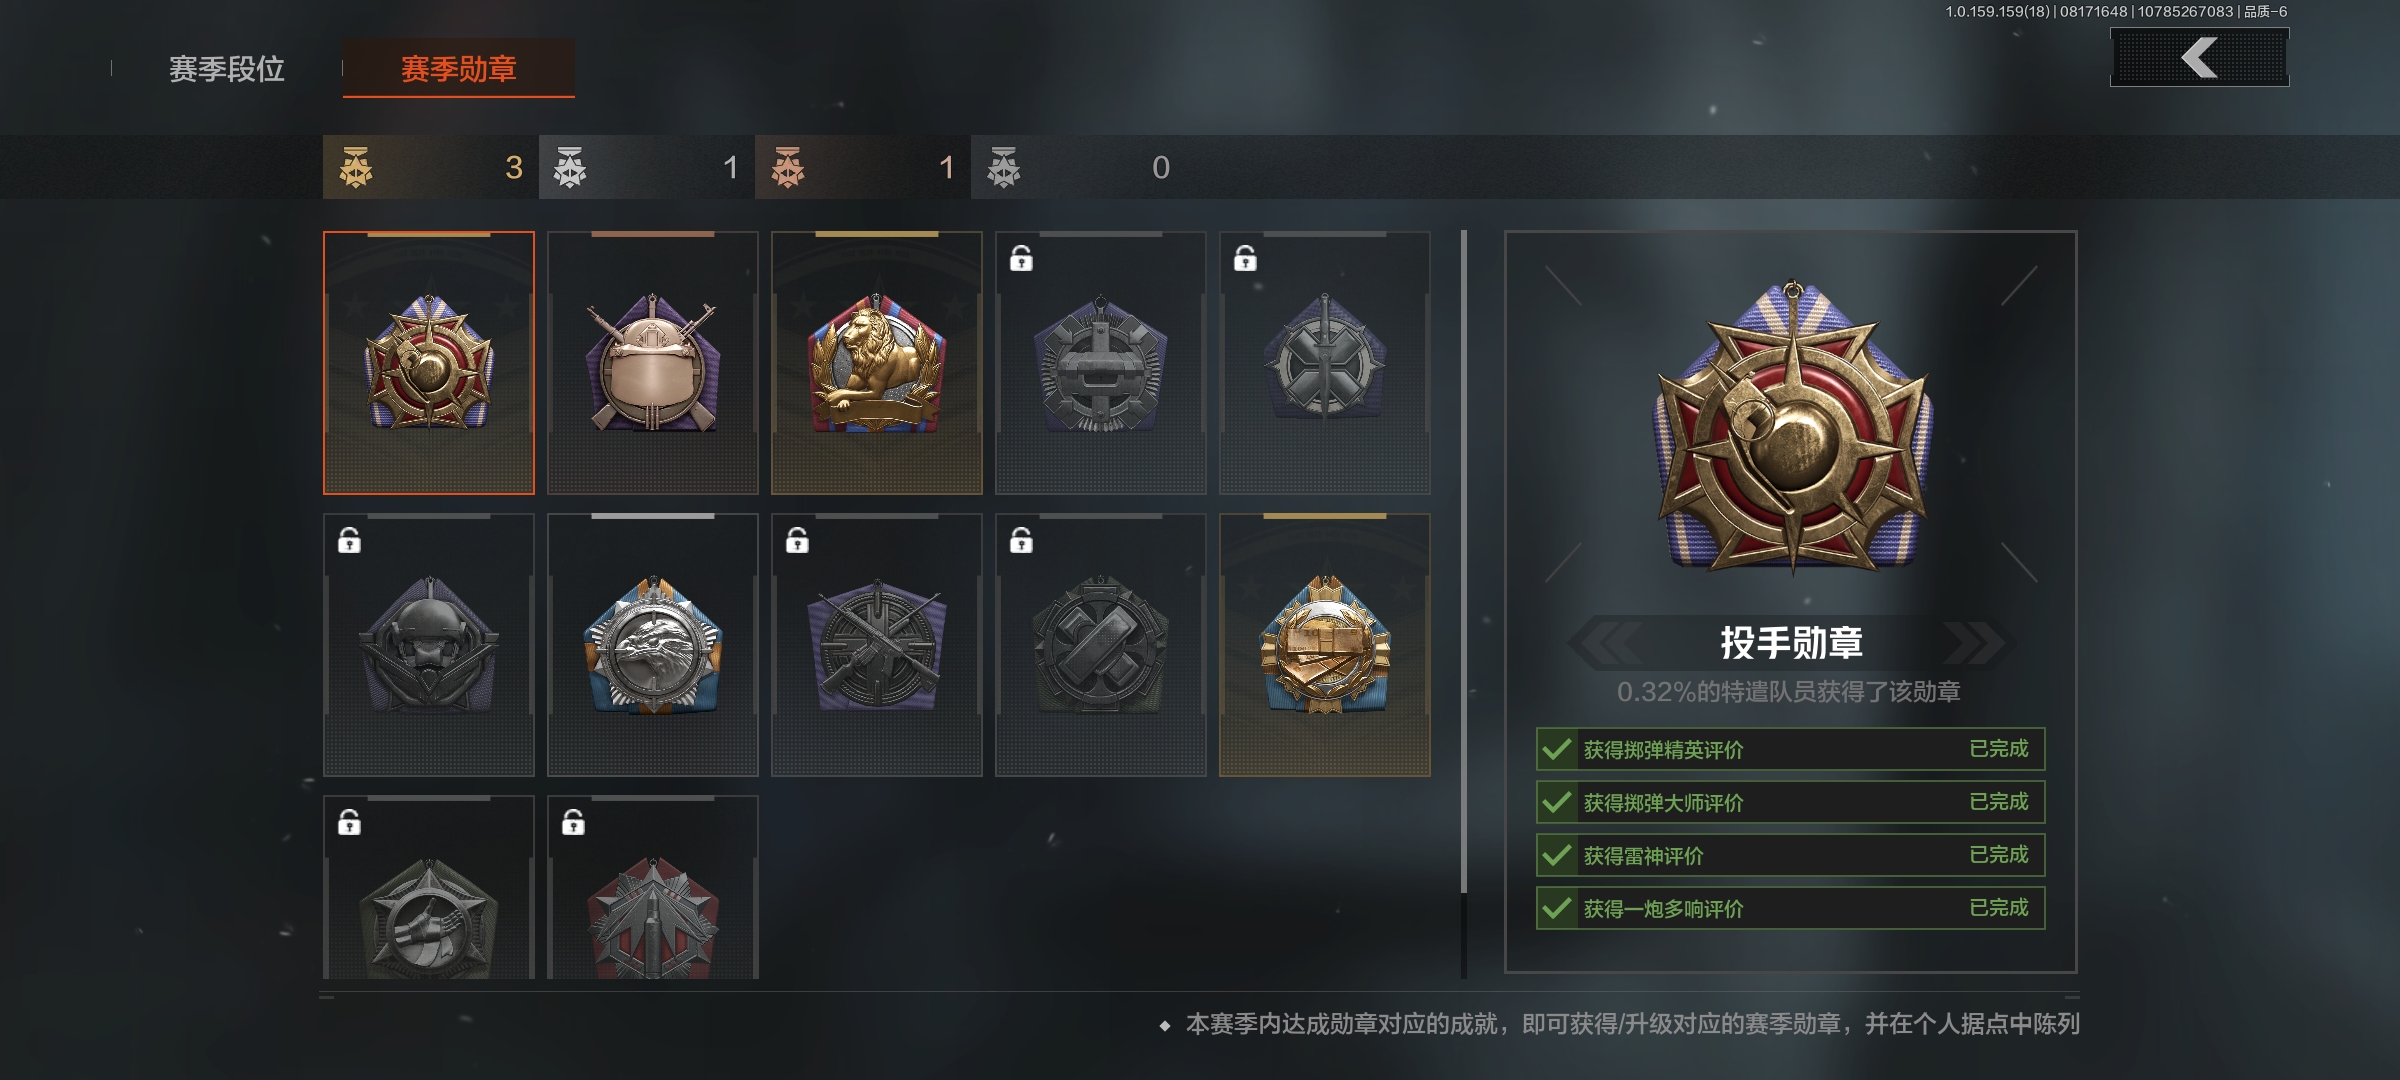The image size is (2400, 1080).
Task: Select the locked red missile medal
Action: (652, 888)
